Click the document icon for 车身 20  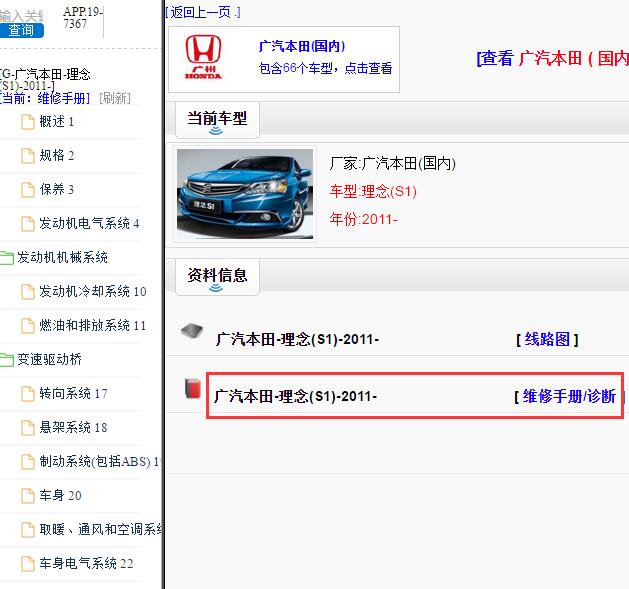pyautogui.click(x=28, y=496)
